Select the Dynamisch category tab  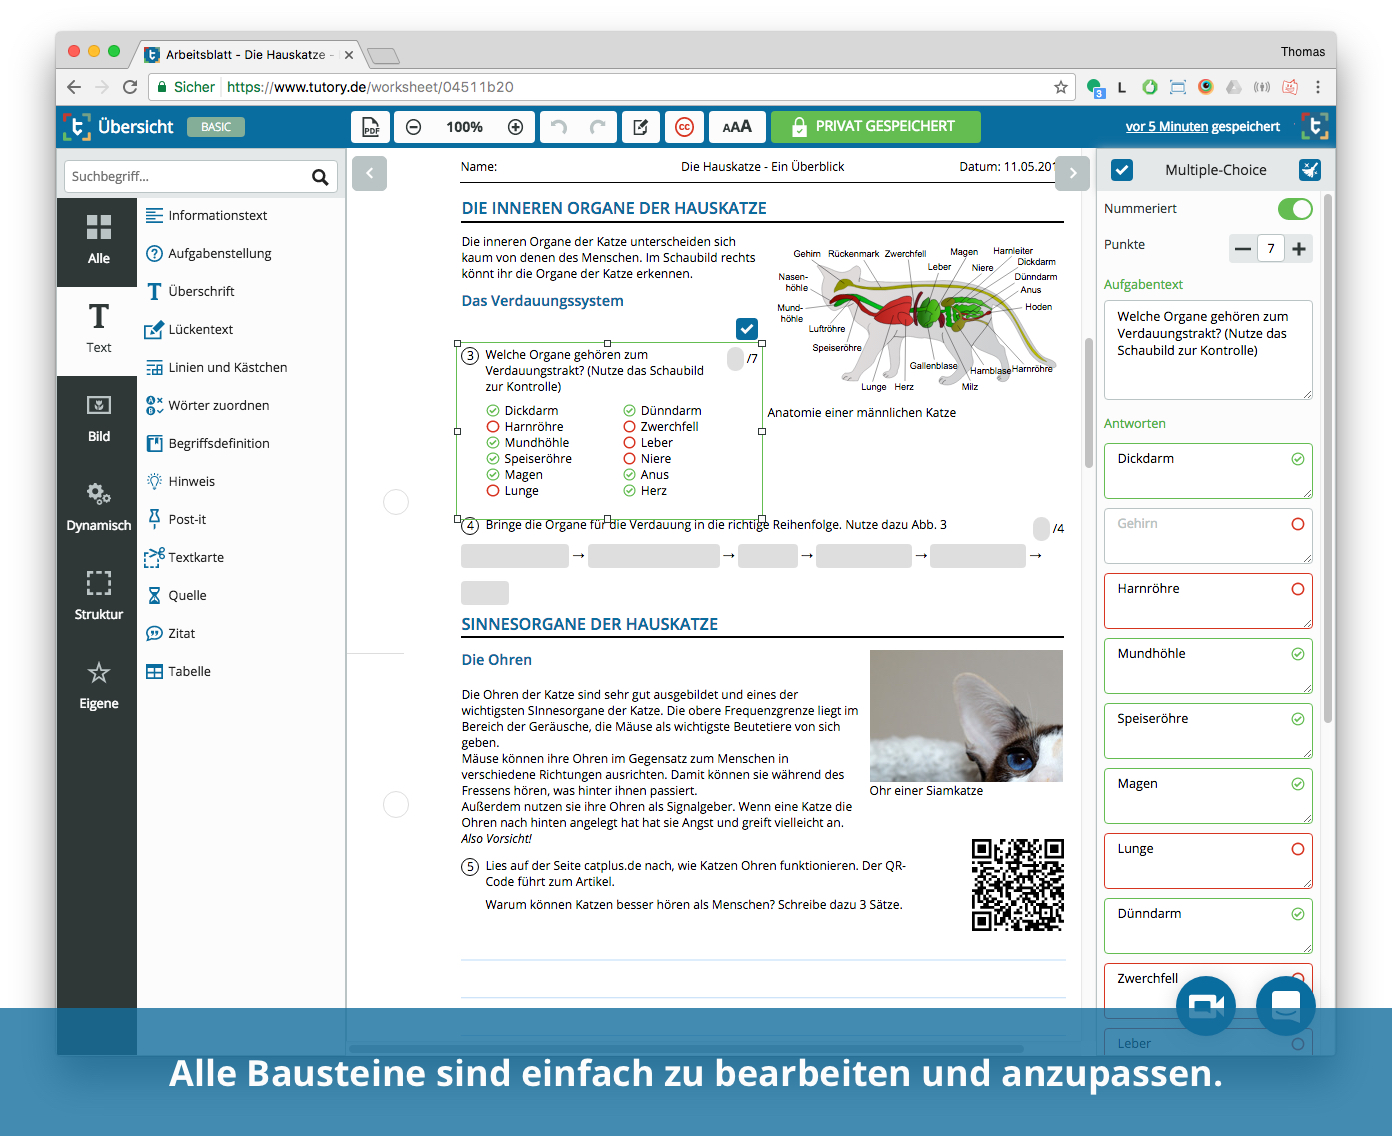coord(98,508)
